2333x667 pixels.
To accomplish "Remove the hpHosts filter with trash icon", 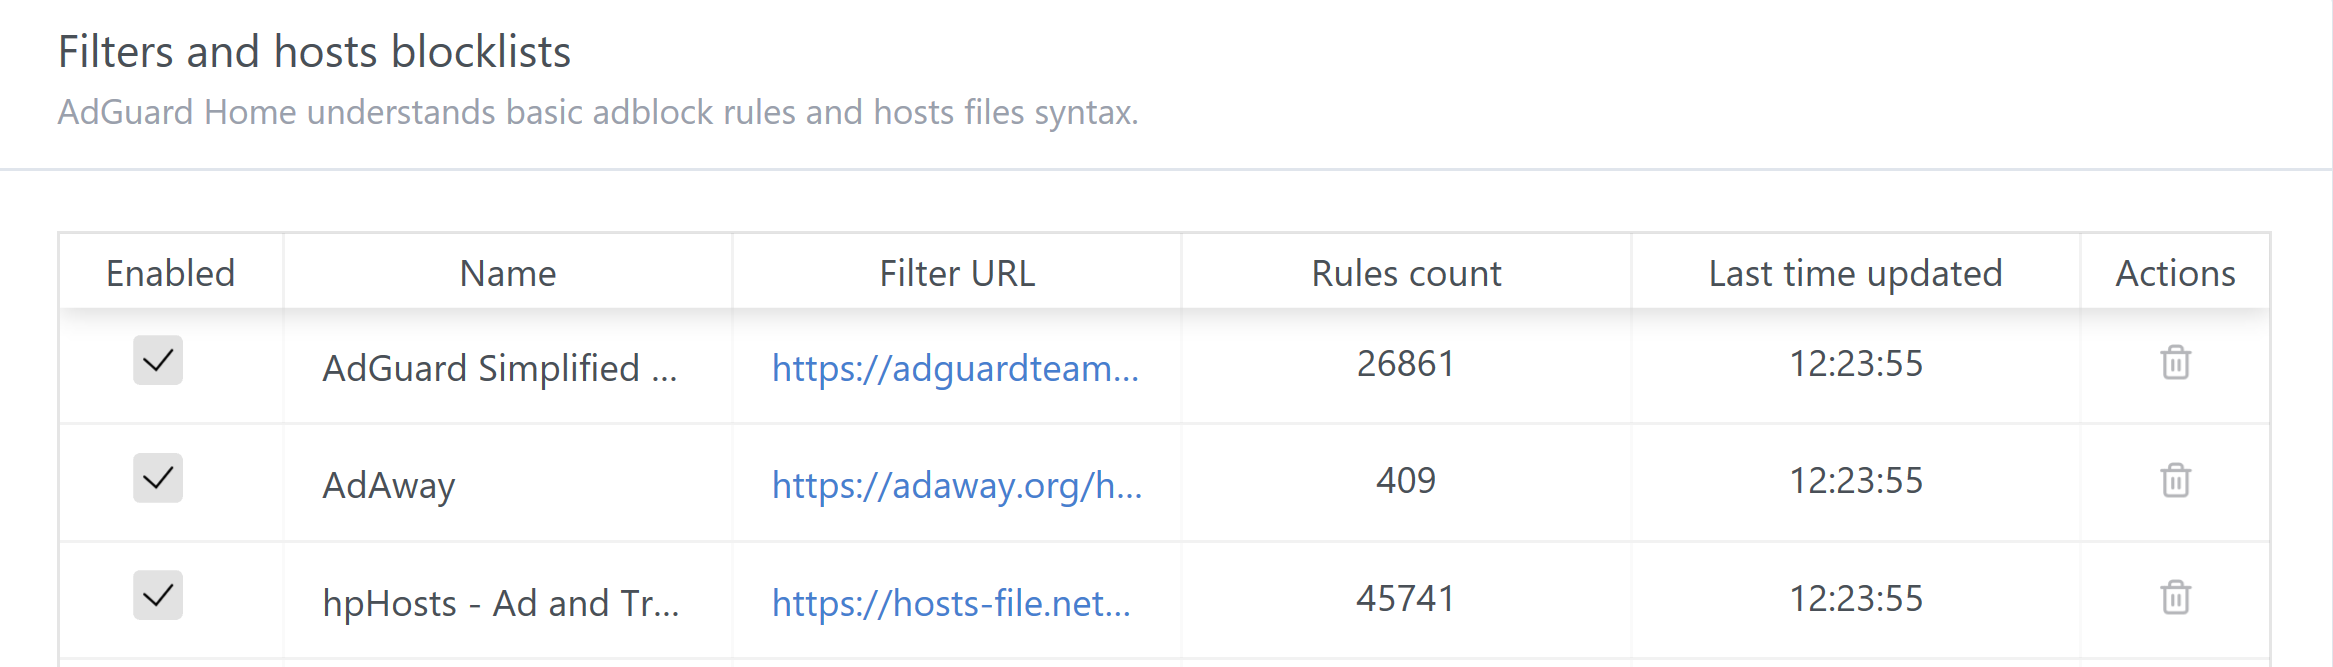I will tap(2175, 598).
